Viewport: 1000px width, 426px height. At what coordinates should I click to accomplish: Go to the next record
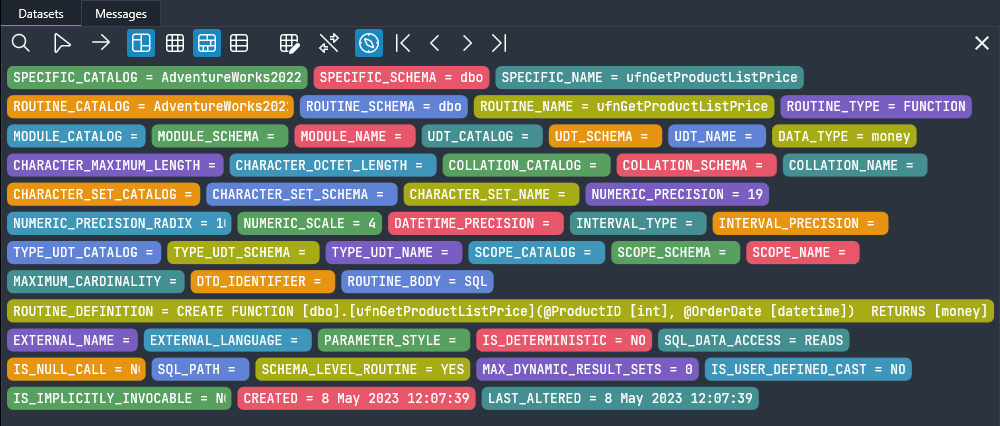(x=466, y=42)
